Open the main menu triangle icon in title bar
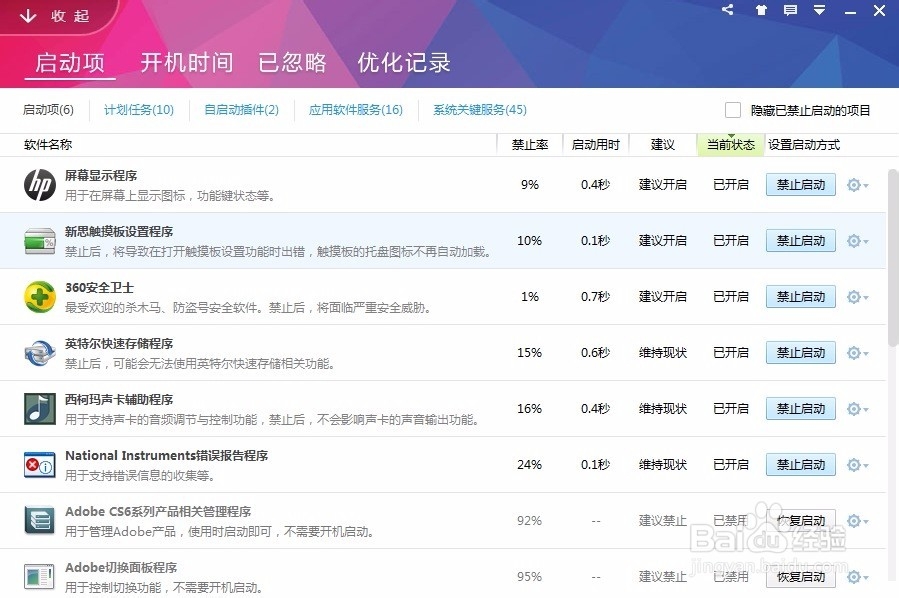The width and height of the screenshot is (899, 598). click(819, 10)
